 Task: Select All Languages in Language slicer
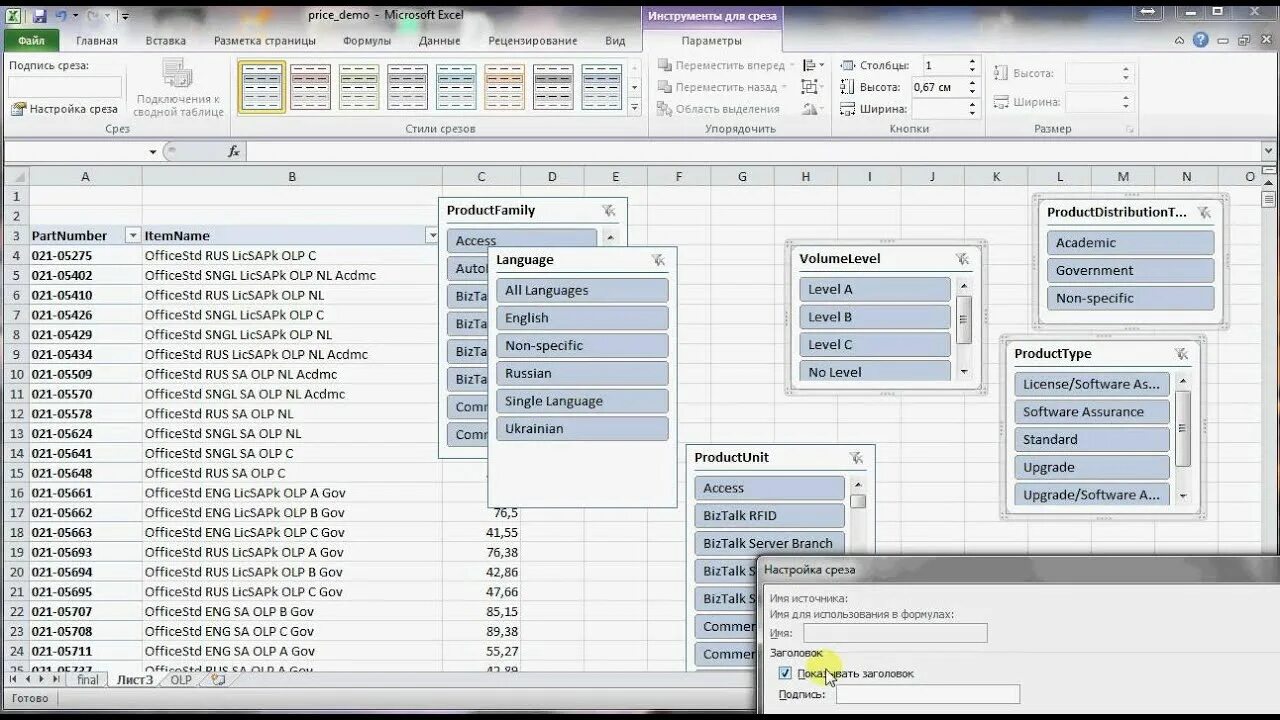click(582, 290)
